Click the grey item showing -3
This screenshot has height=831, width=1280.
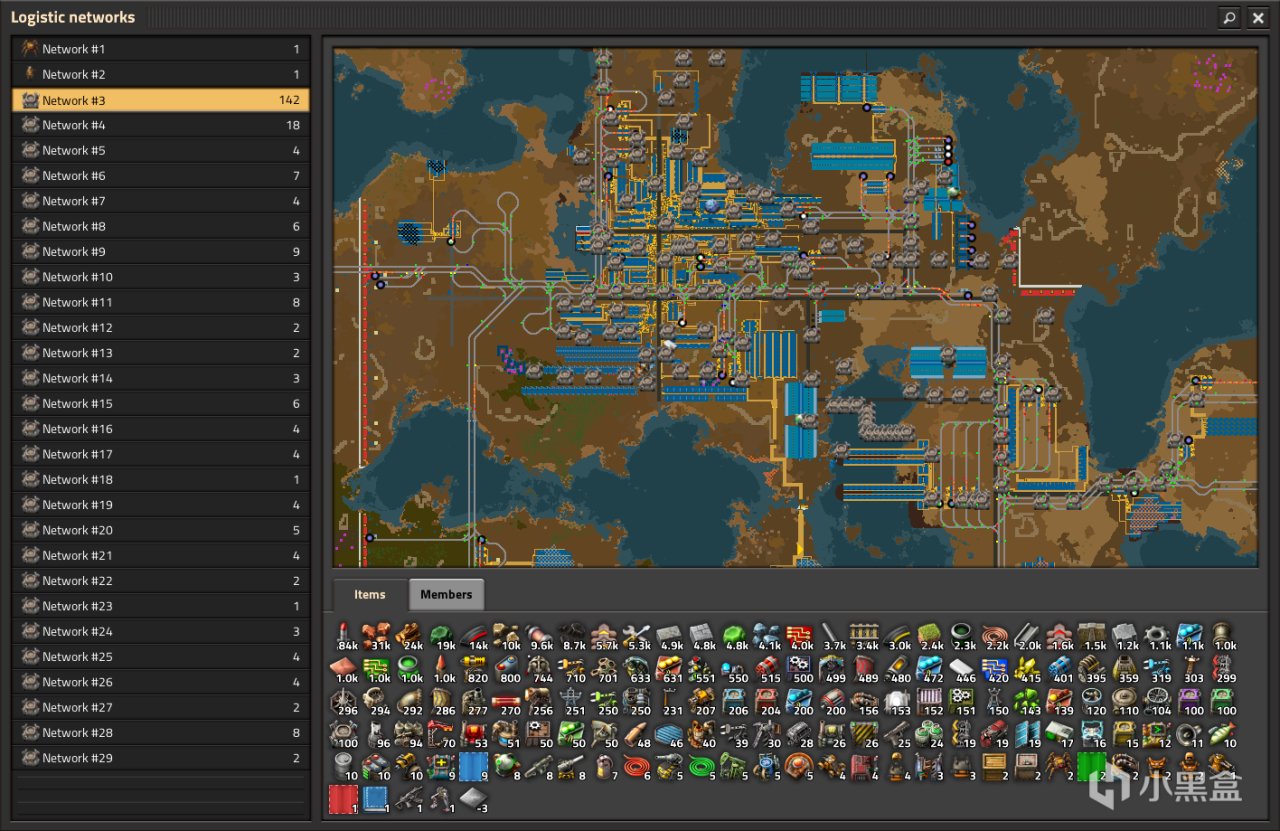(474, 800)
